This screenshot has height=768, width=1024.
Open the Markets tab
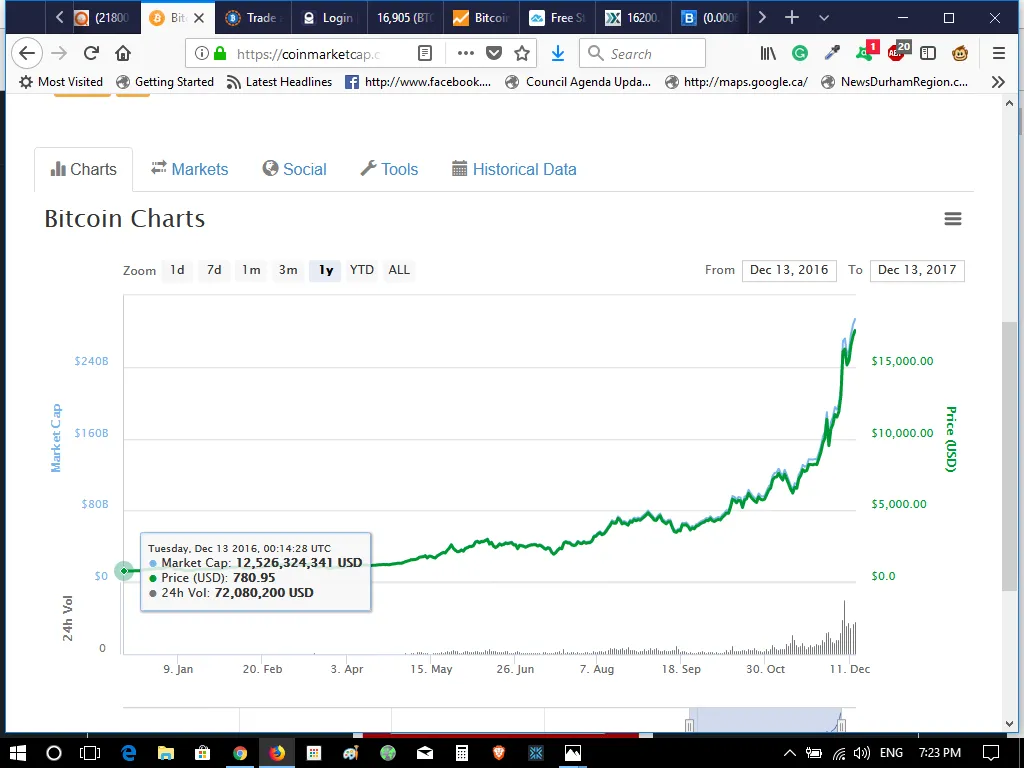(x=189, y=169)
